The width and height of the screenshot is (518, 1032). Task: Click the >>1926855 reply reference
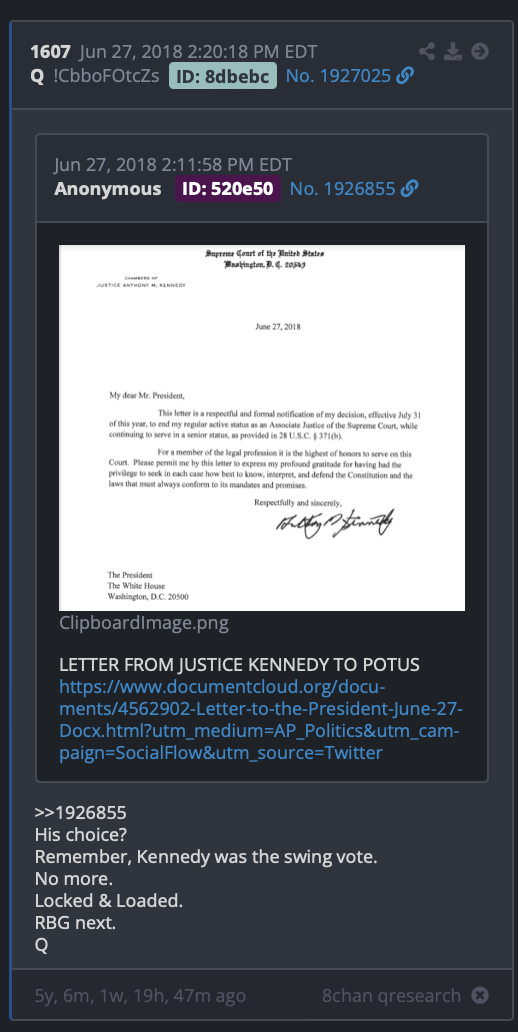coord(80,813)
